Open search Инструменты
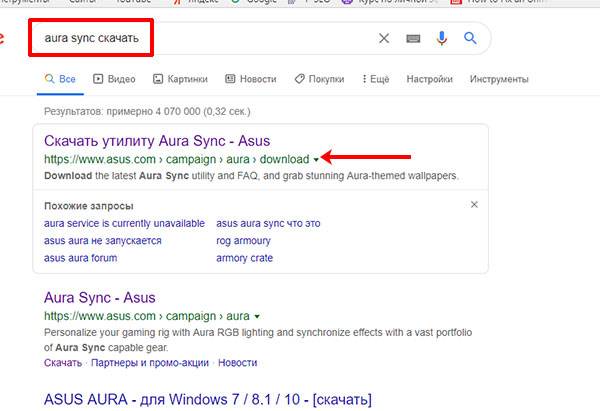Image resolution: width=600 pixels, height=411 pixels. [x=499, y=79]
